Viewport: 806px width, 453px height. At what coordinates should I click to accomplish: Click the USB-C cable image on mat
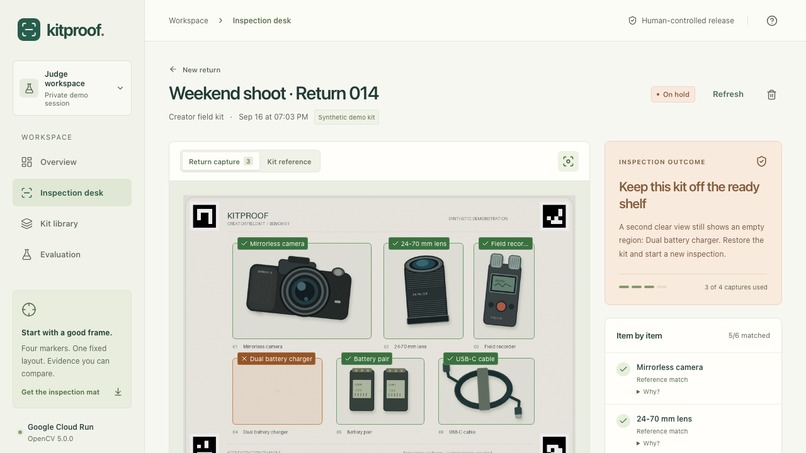tap(483, 391)
